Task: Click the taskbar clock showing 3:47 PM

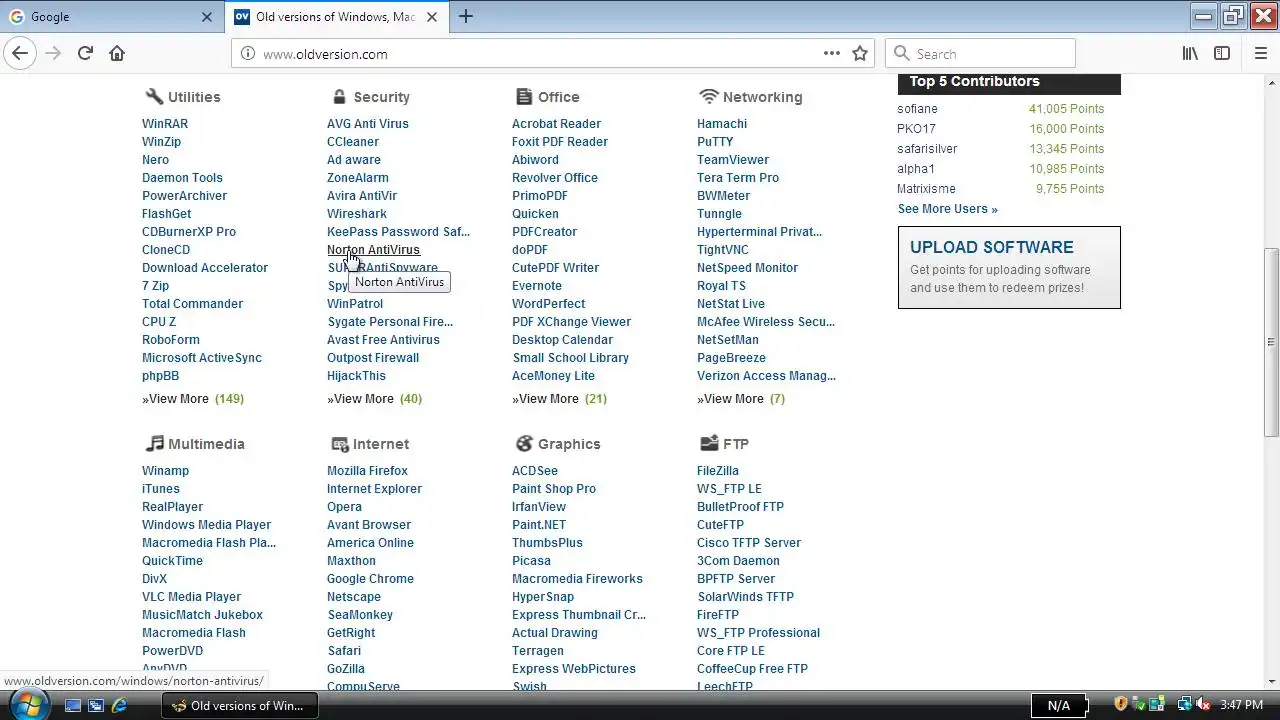Action: [x=1241, y=705]
